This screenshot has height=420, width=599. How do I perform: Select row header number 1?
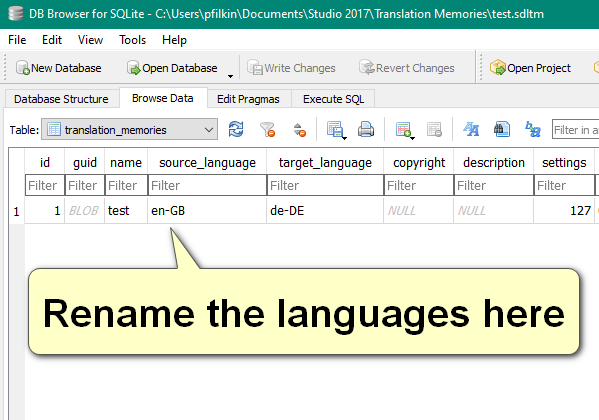(16, 211)
